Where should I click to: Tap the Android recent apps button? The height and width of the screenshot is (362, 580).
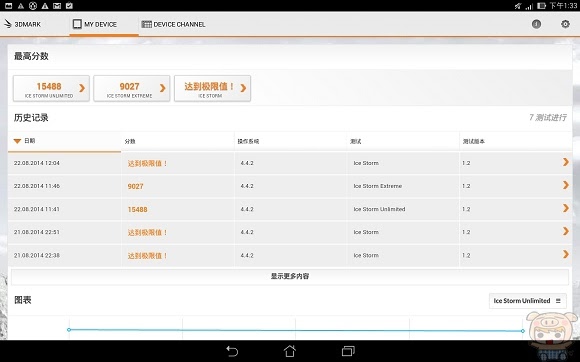[348, 351]
